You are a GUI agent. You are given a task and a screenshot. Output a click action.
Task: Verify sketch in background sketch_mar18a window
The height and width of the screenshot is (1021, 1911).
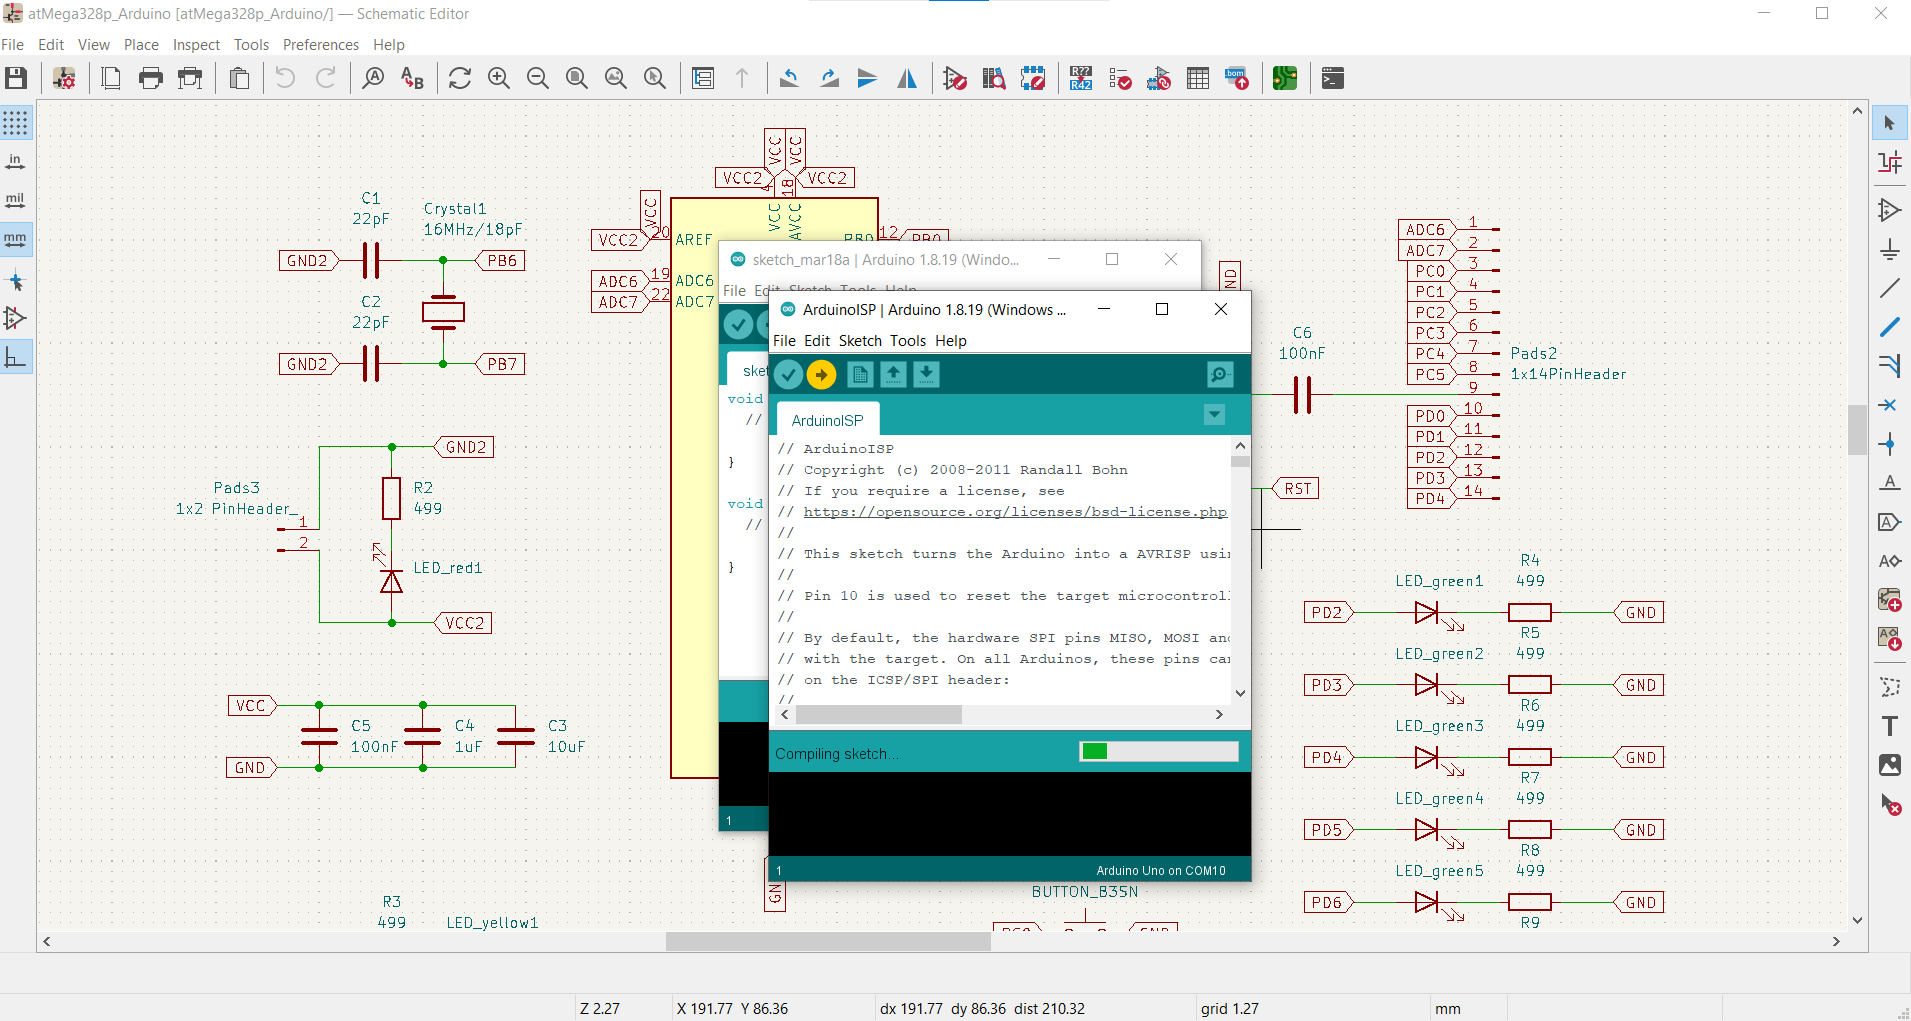tap(738, 324)
